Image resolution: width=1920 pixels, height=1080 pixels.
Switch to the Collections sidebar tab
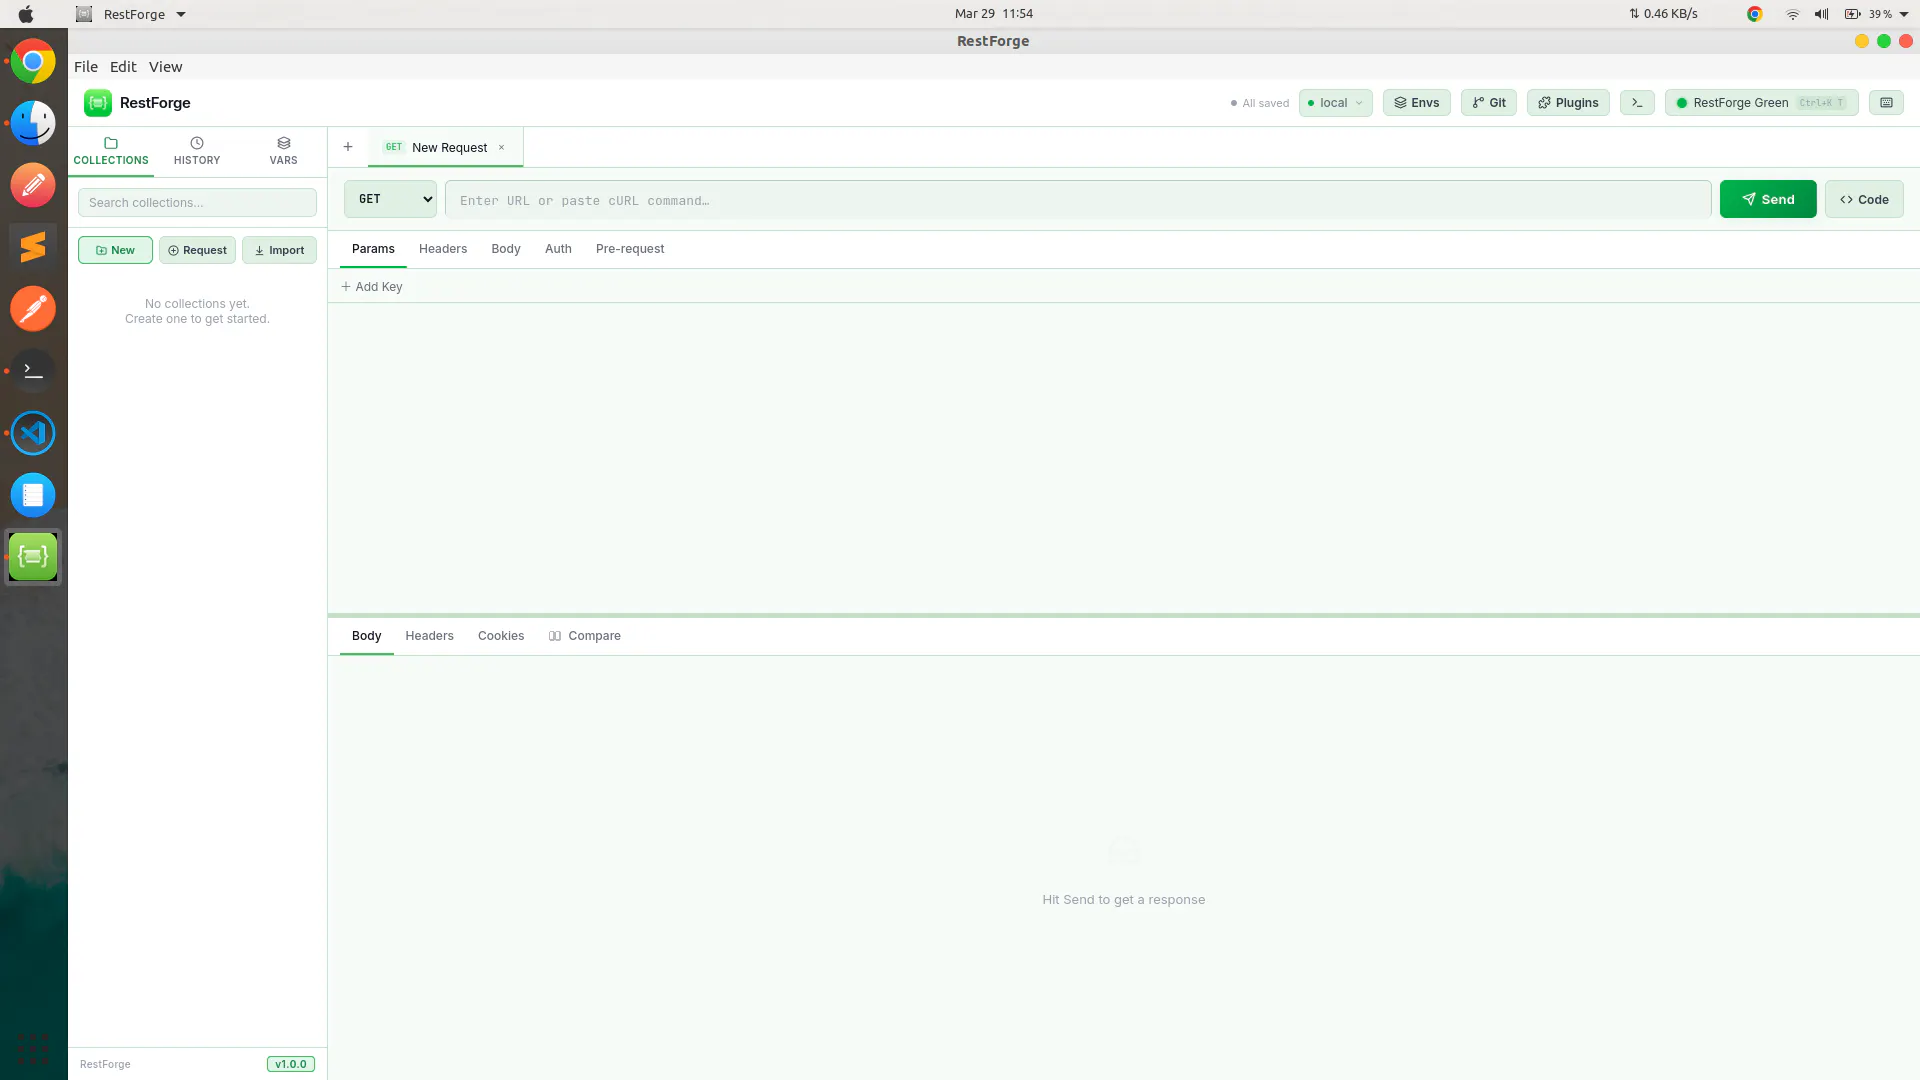click(x=111, y=151)
